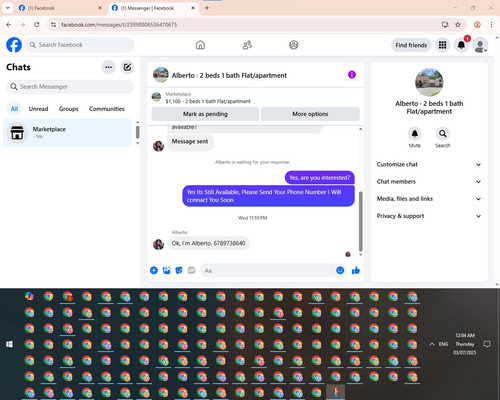Open the ENG language indicator

pyautogui.click(x=443, y=344)
